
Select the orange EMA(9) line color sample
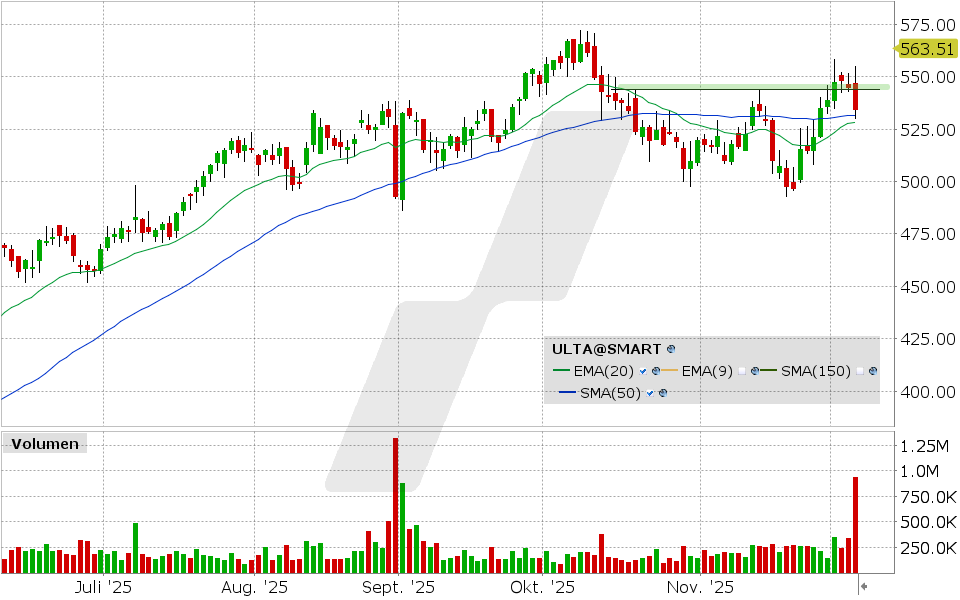pyautogui.click(x=669, y=370)
